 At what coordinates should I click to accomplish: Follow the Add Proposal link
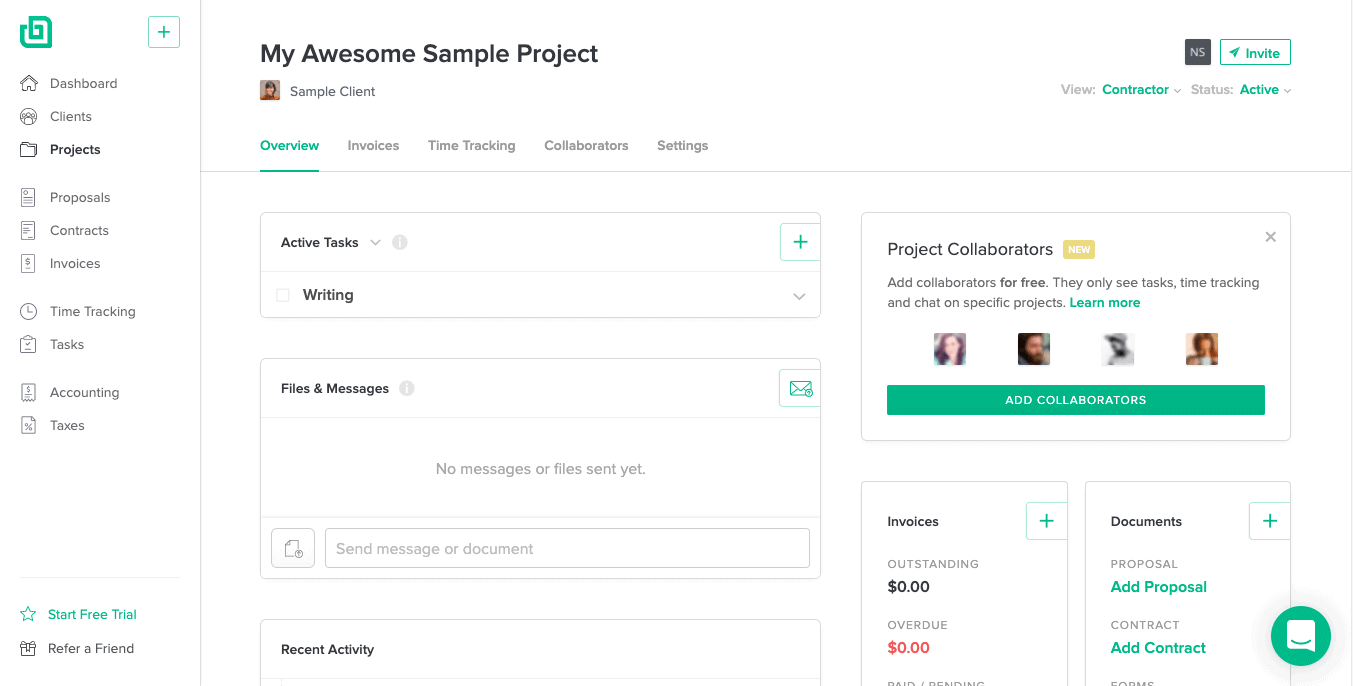(x=1159, y=587)
